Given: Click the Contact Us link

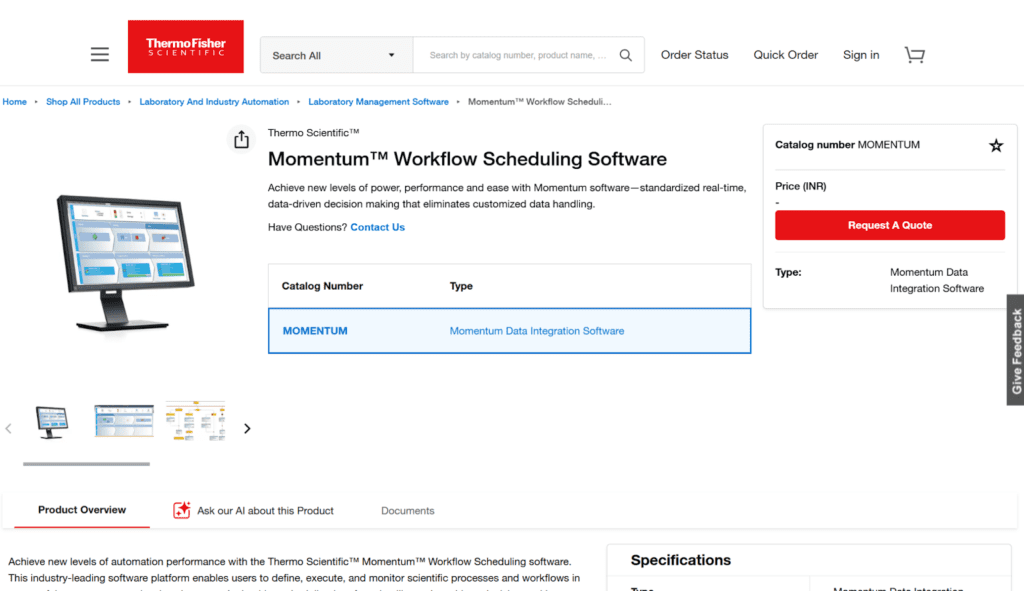Looking at the screenshot, I should [x=377, y=227].
